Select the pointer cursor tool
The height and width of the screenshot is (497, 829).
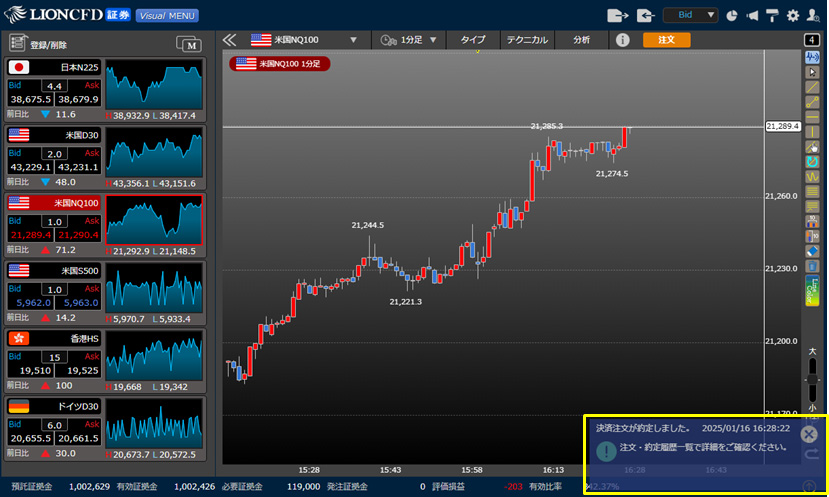[812, 72]
